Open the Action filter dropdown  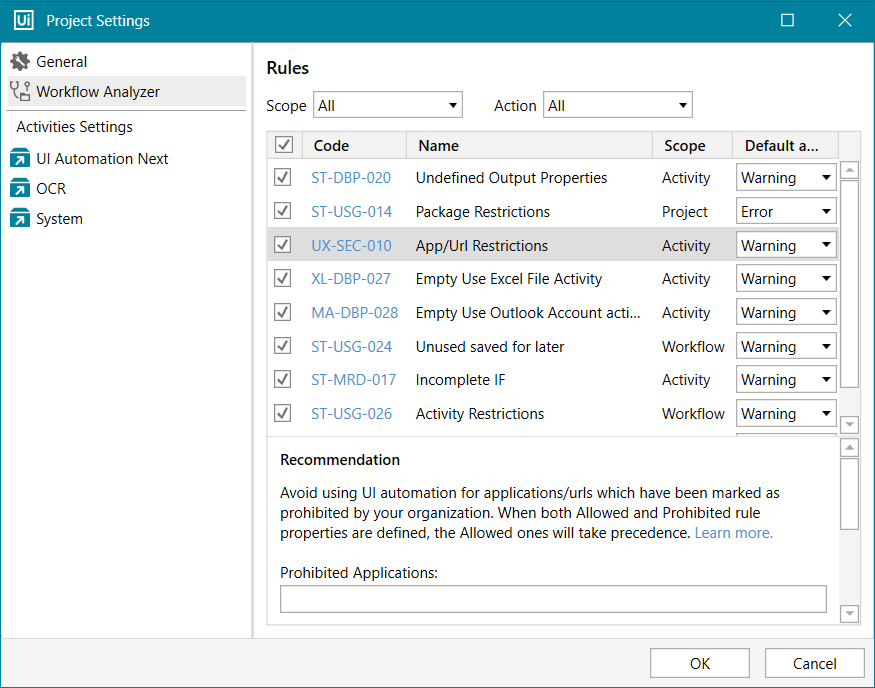pos(618,105)
